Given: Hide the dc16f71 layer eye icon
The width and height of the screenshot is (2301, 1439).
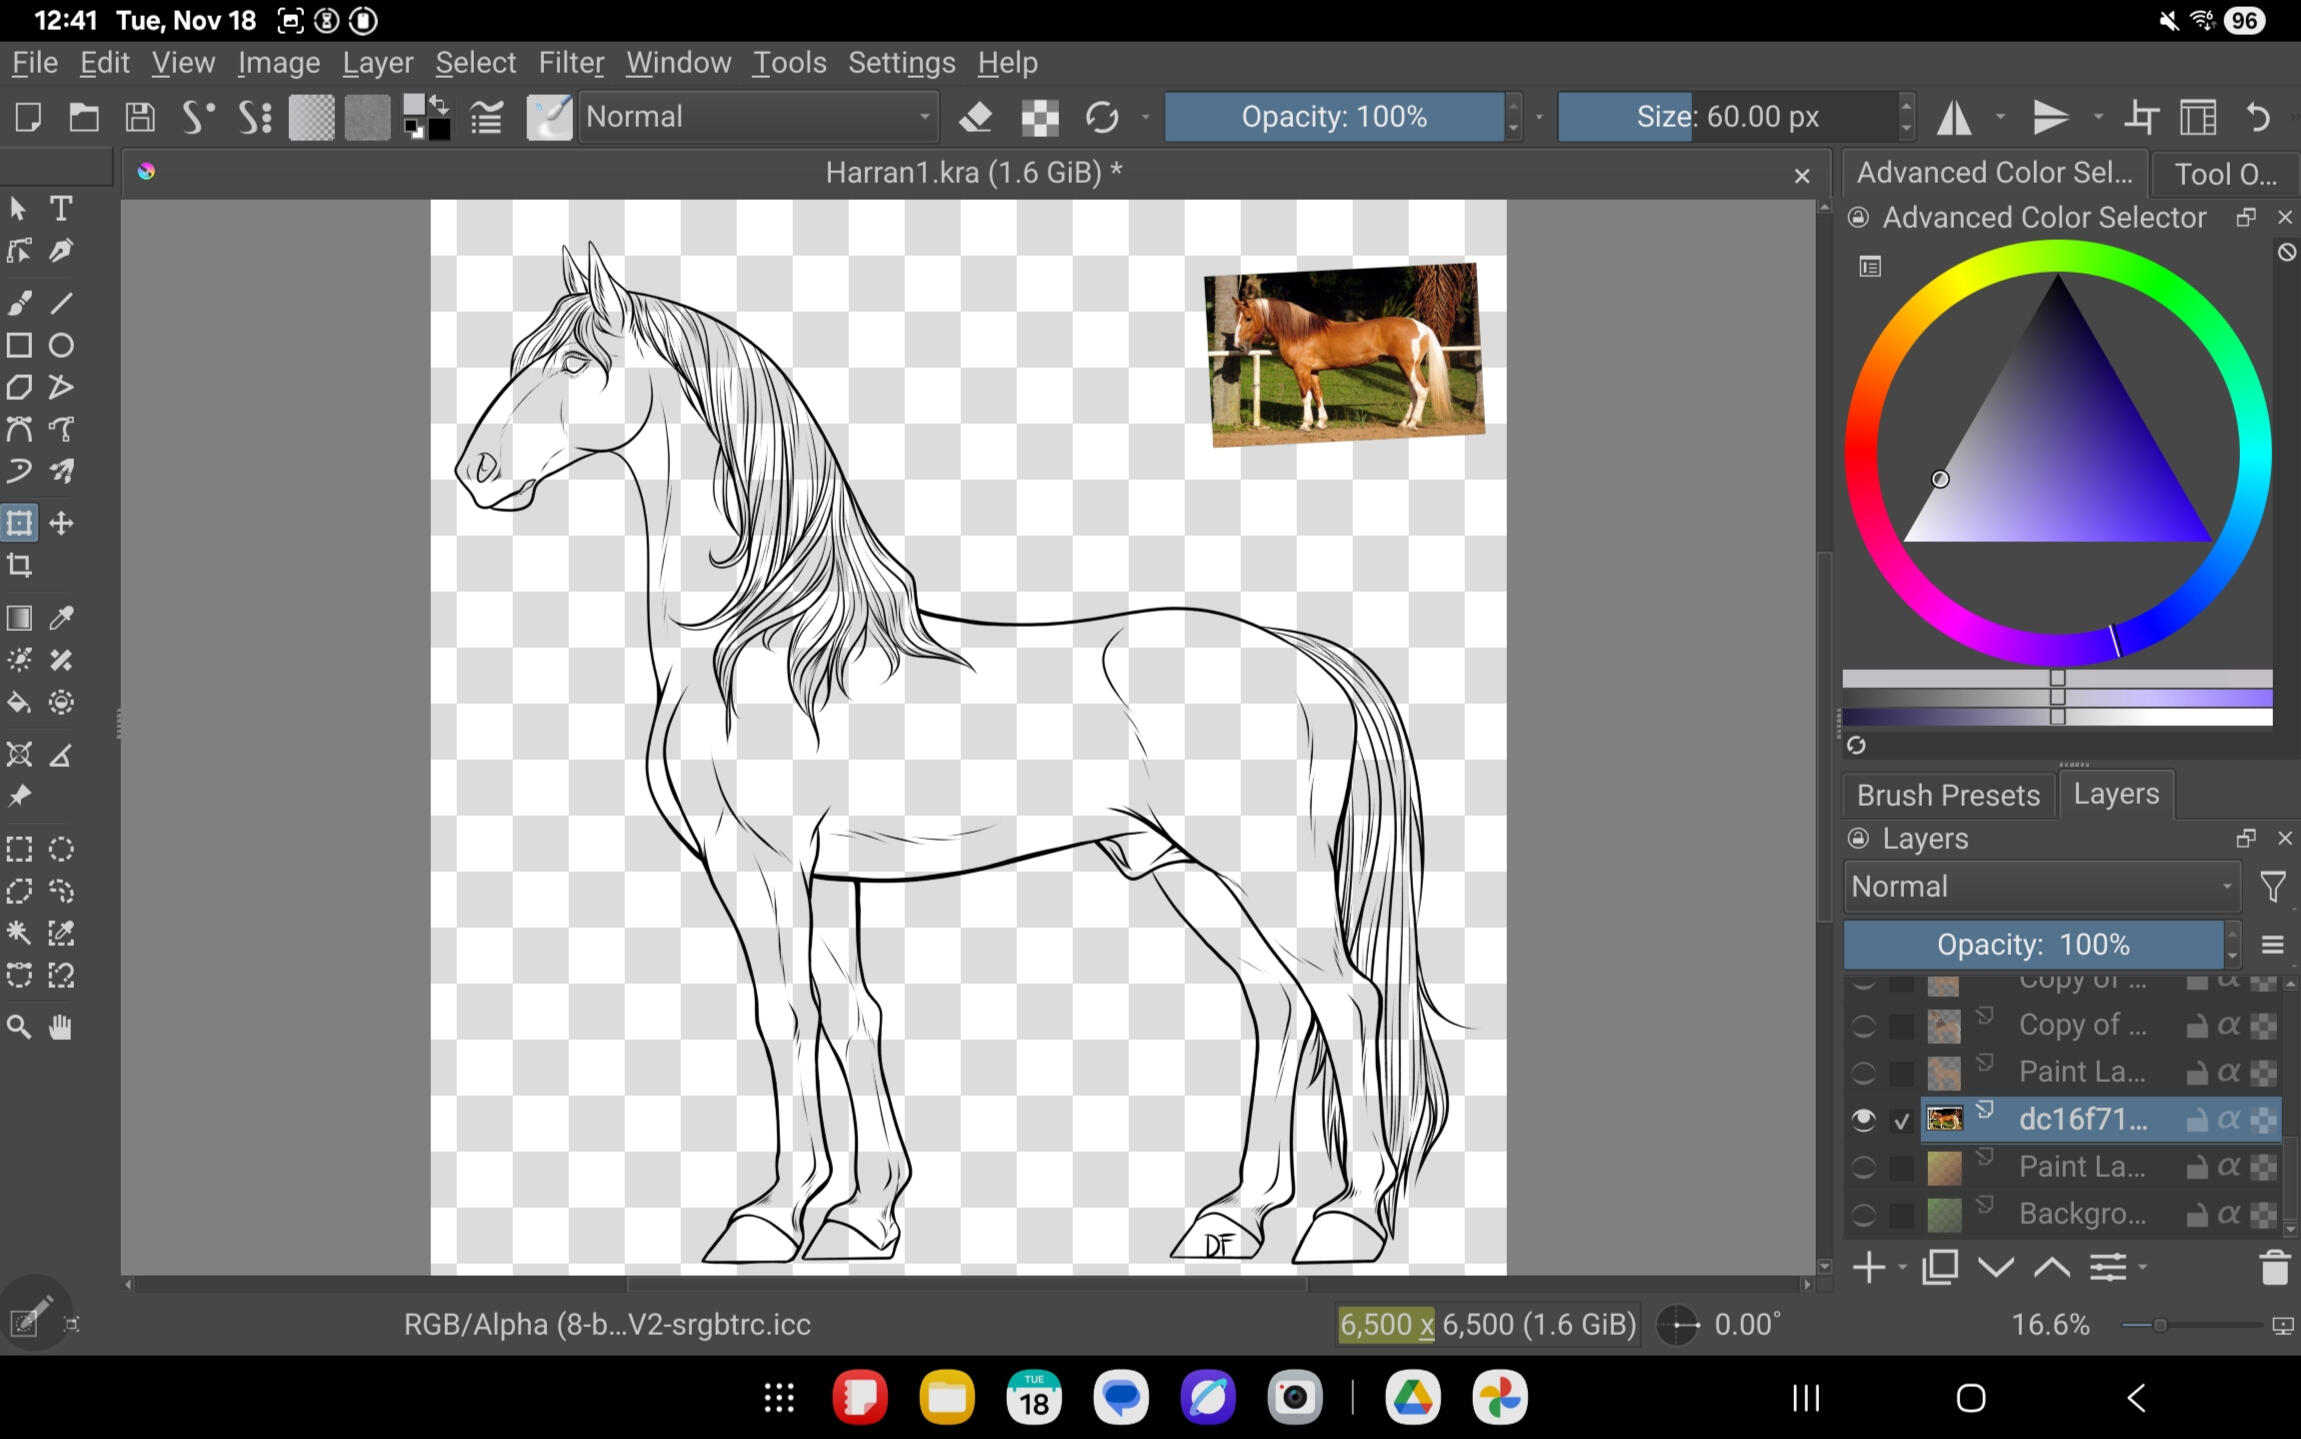Looking at the screenshot, I should click(1863, 1120).
